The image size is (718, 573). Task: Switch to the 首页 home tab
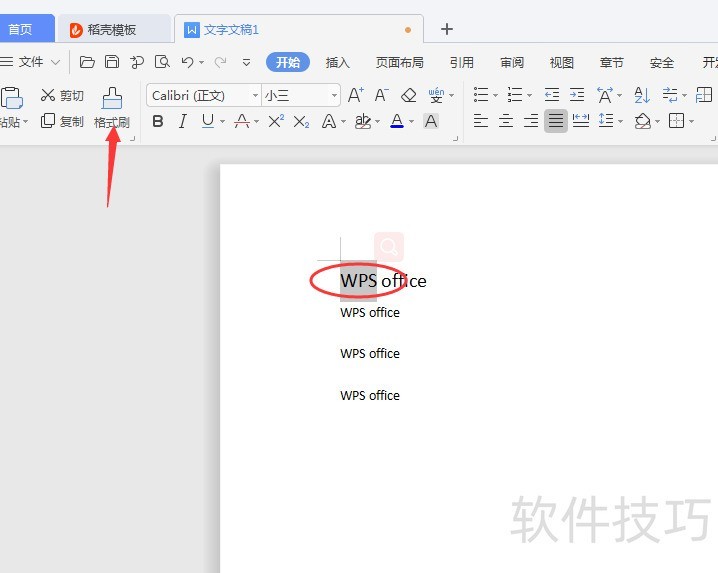(26, 29)
